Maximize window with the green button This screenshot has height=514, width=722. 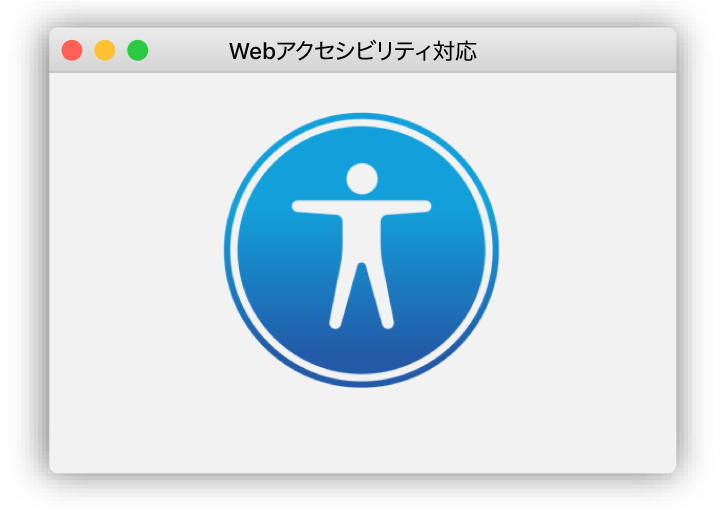pos(137,50)
